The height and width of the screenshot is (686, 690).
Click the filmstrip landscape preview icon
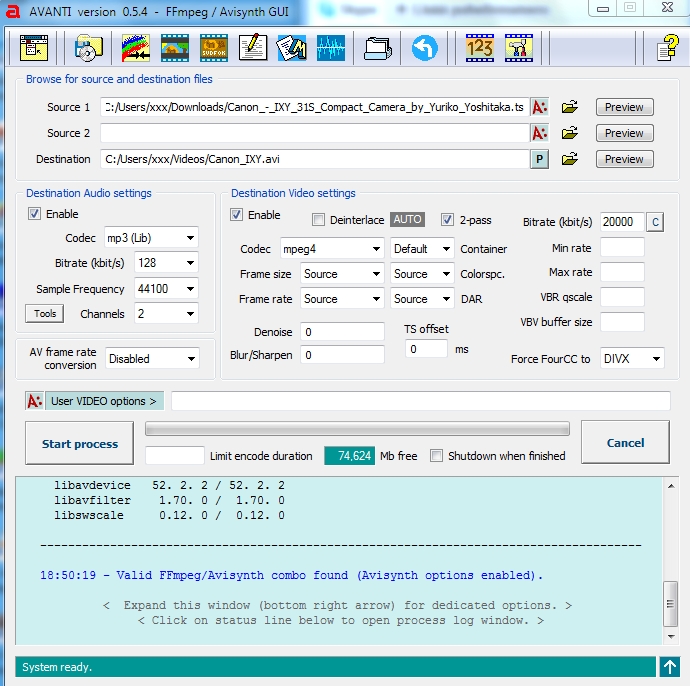tap(175, 48)
